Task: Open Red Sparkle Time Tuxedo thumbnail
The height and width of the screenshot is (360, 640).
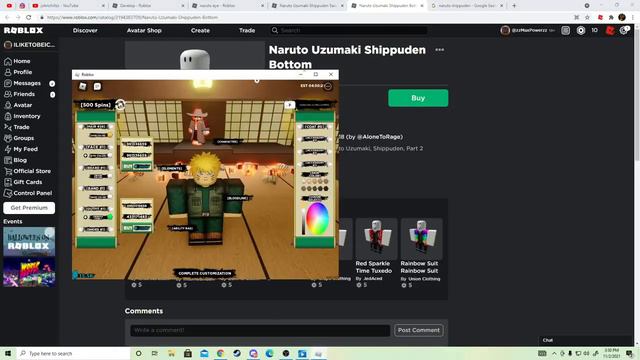Action: [x=376, y=238]
